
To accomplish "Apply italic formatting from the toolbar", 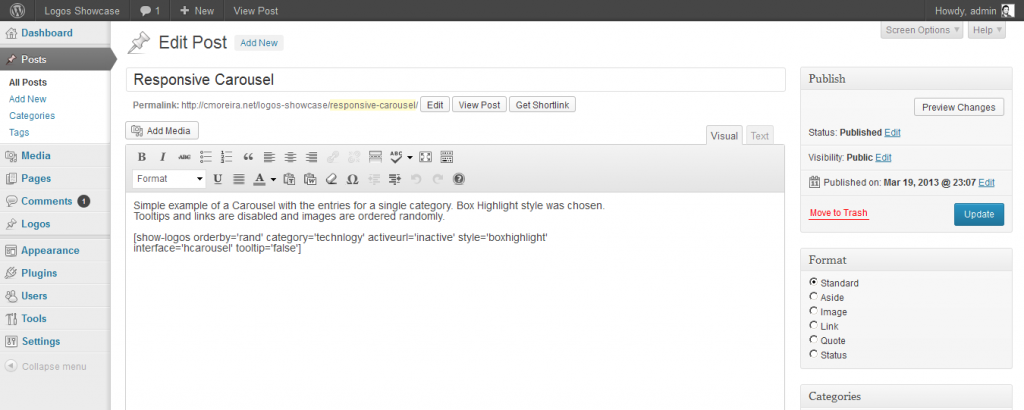I will pyautogui.click(x=163, y=157).
